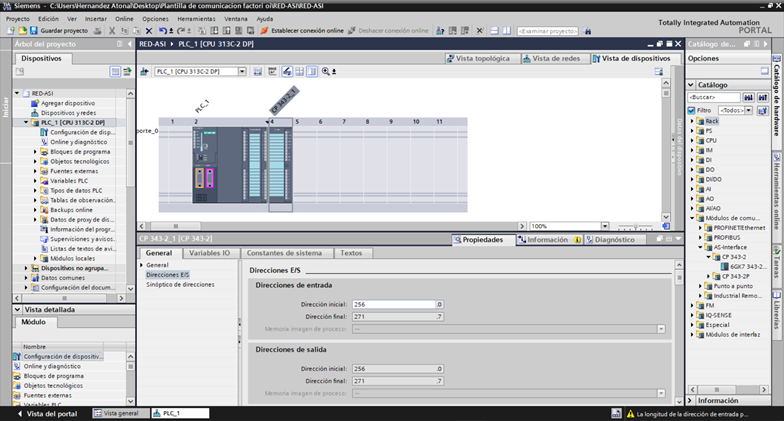This screenshot has width=784, height=421.
Task: Open the PLC_1 device selector dropdown
Action: 242,72
